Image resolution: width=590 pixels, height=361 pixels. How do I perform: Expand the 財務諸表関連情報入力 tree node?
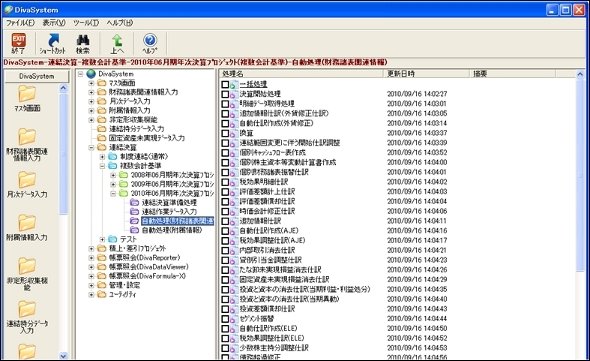[x=91, y=92]
